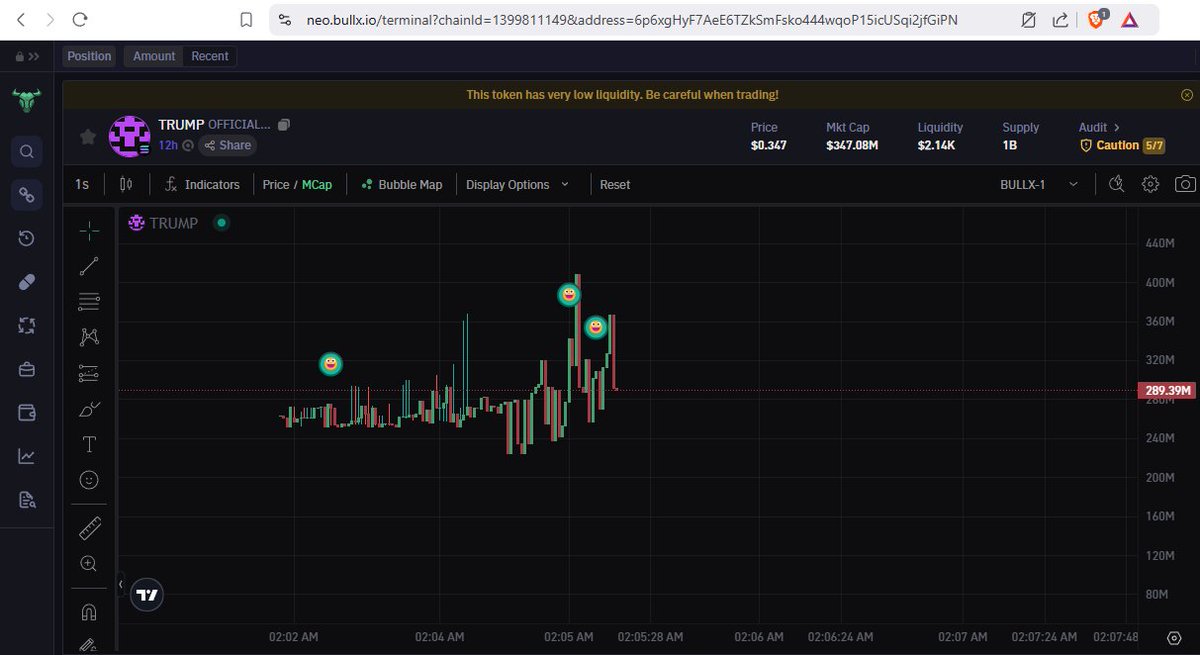This screenshot has height=655, width=1200.
Task: Open the history clock sidebar icon
Action: (x=27, y=238)
